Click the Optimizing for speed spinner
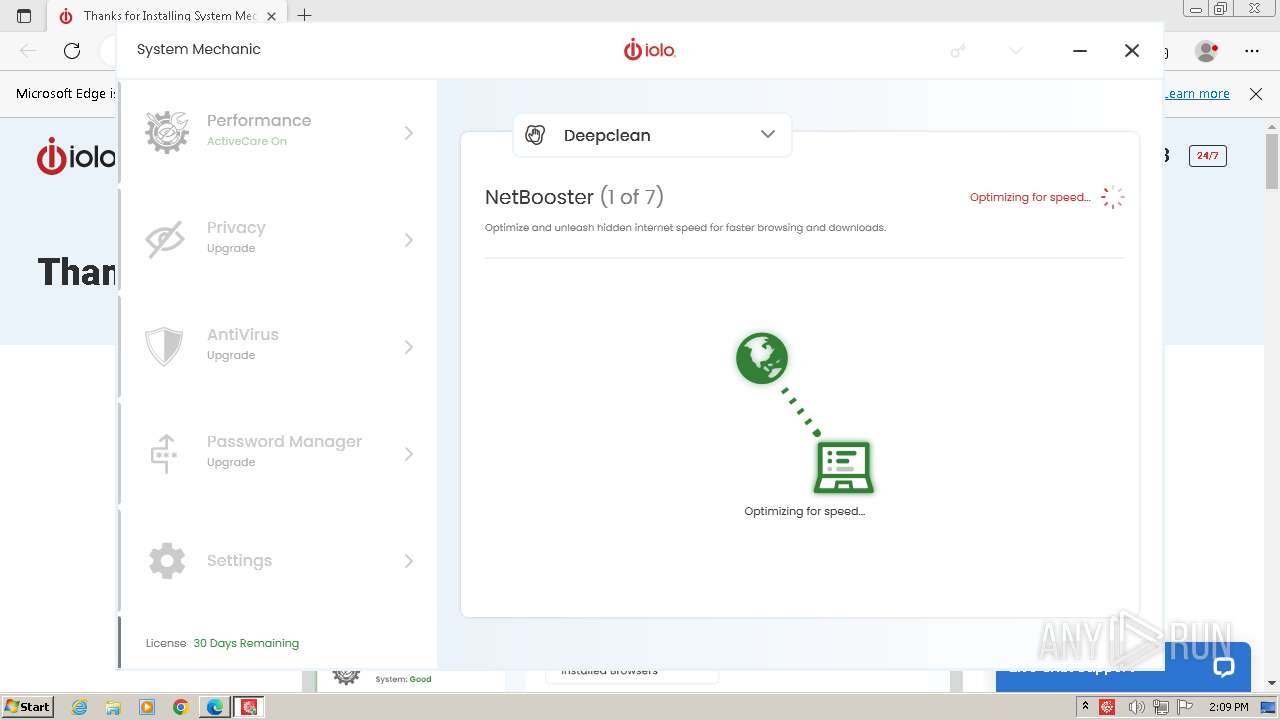The image size is (1280, 720). (1112, 197)
